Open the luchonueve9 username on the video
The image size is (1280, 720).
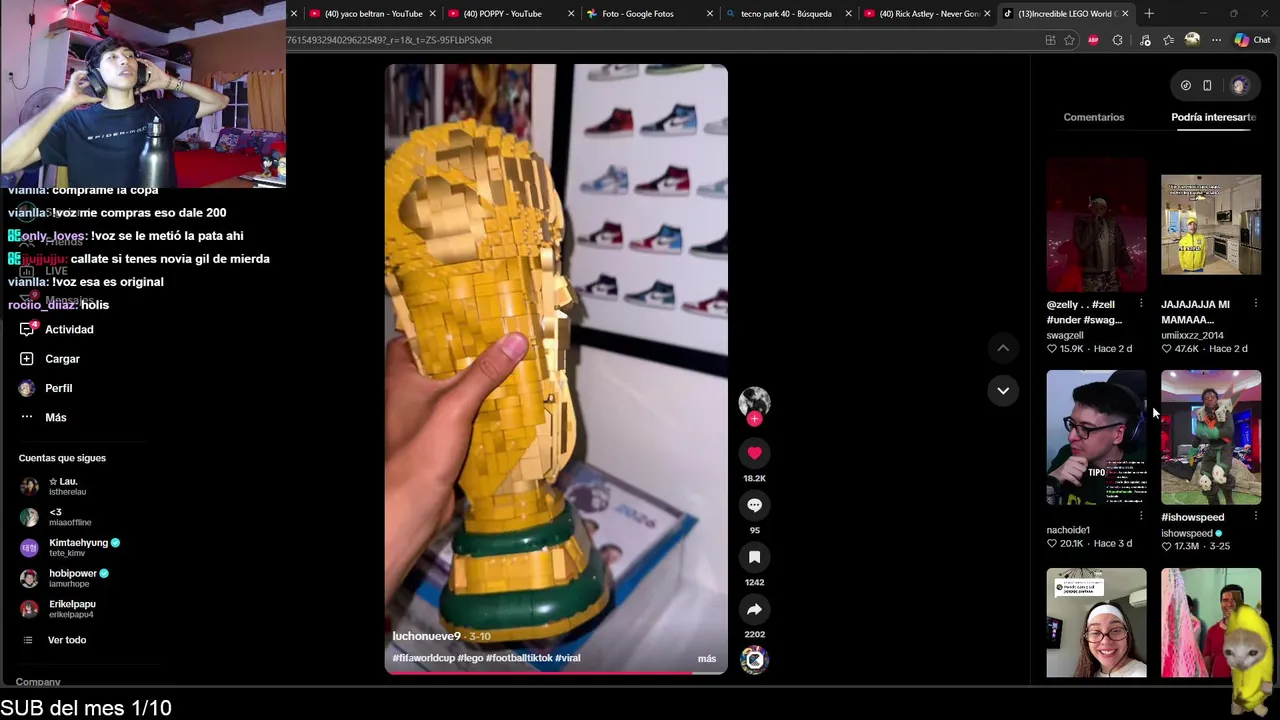pos(426,636)
